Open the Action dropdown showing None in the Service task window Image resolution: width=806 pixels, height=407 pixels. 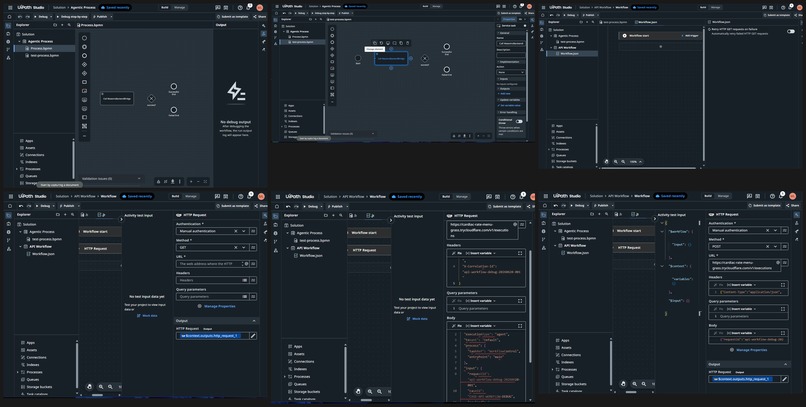[x=510, y=72]
